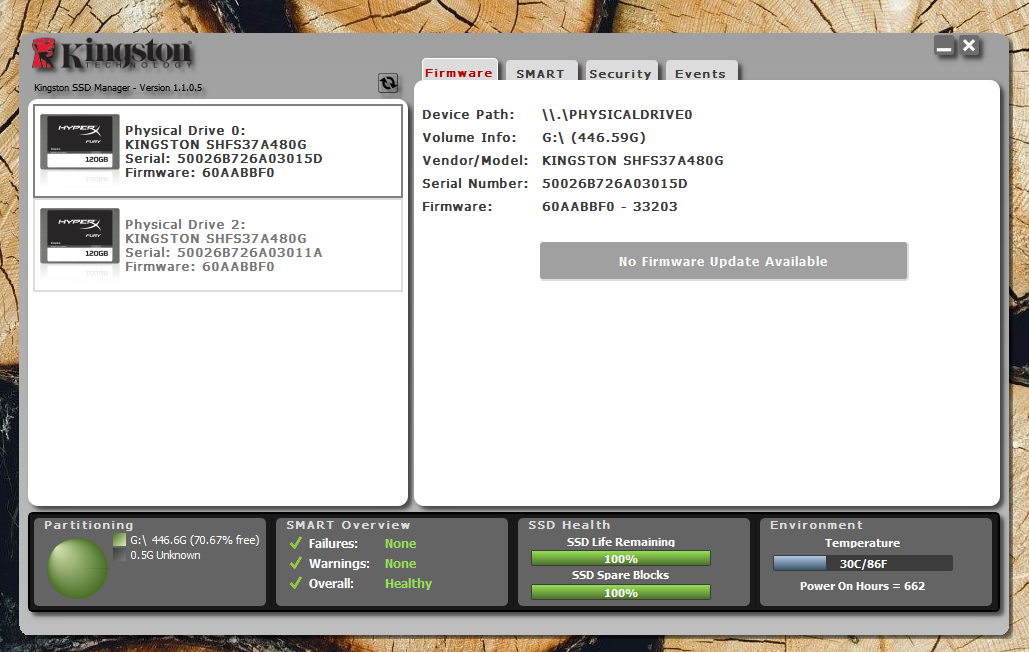Click the SSD Spare Blocks progress bar

pyautogui.click(x=621, y=592)
